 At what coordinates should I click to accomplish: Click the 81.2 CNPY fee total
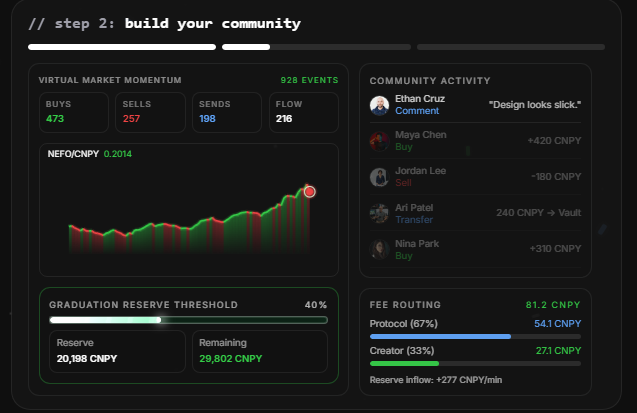[553, 305]
